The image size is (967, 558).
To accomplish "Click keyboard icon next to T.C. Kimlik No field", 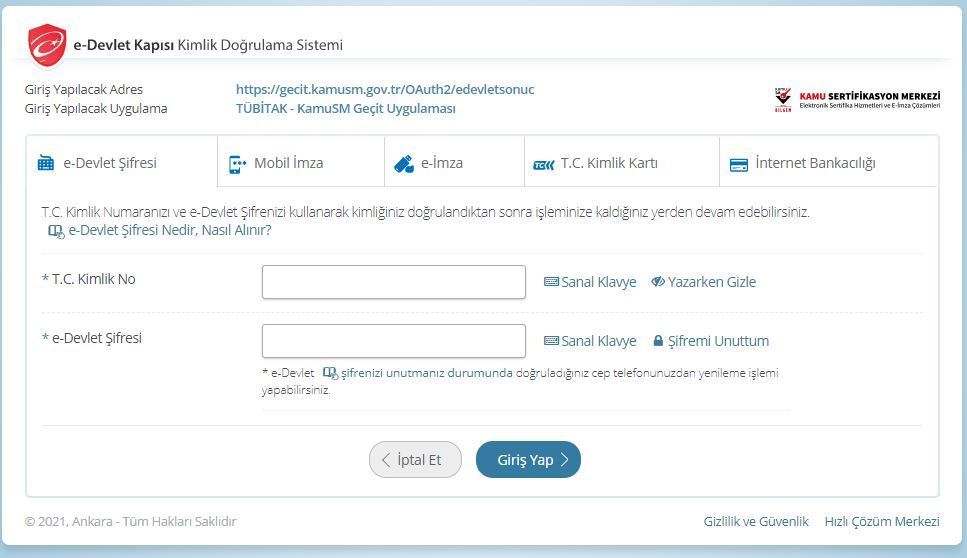I will [551, 282].
